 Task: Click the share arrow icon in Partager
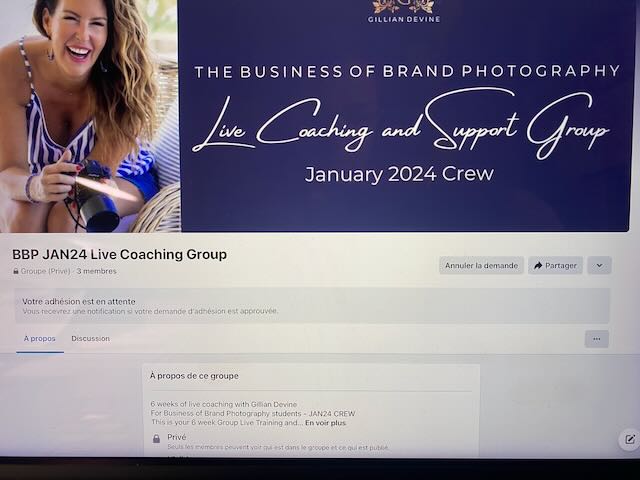[x=538, y=266]
